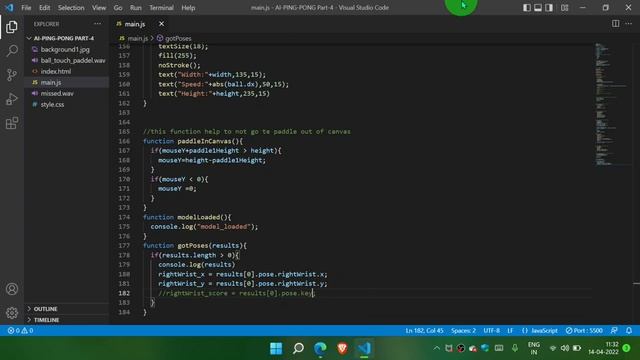Open Windows taskbar search
This screenshot has width=640, height=360.
298,348
